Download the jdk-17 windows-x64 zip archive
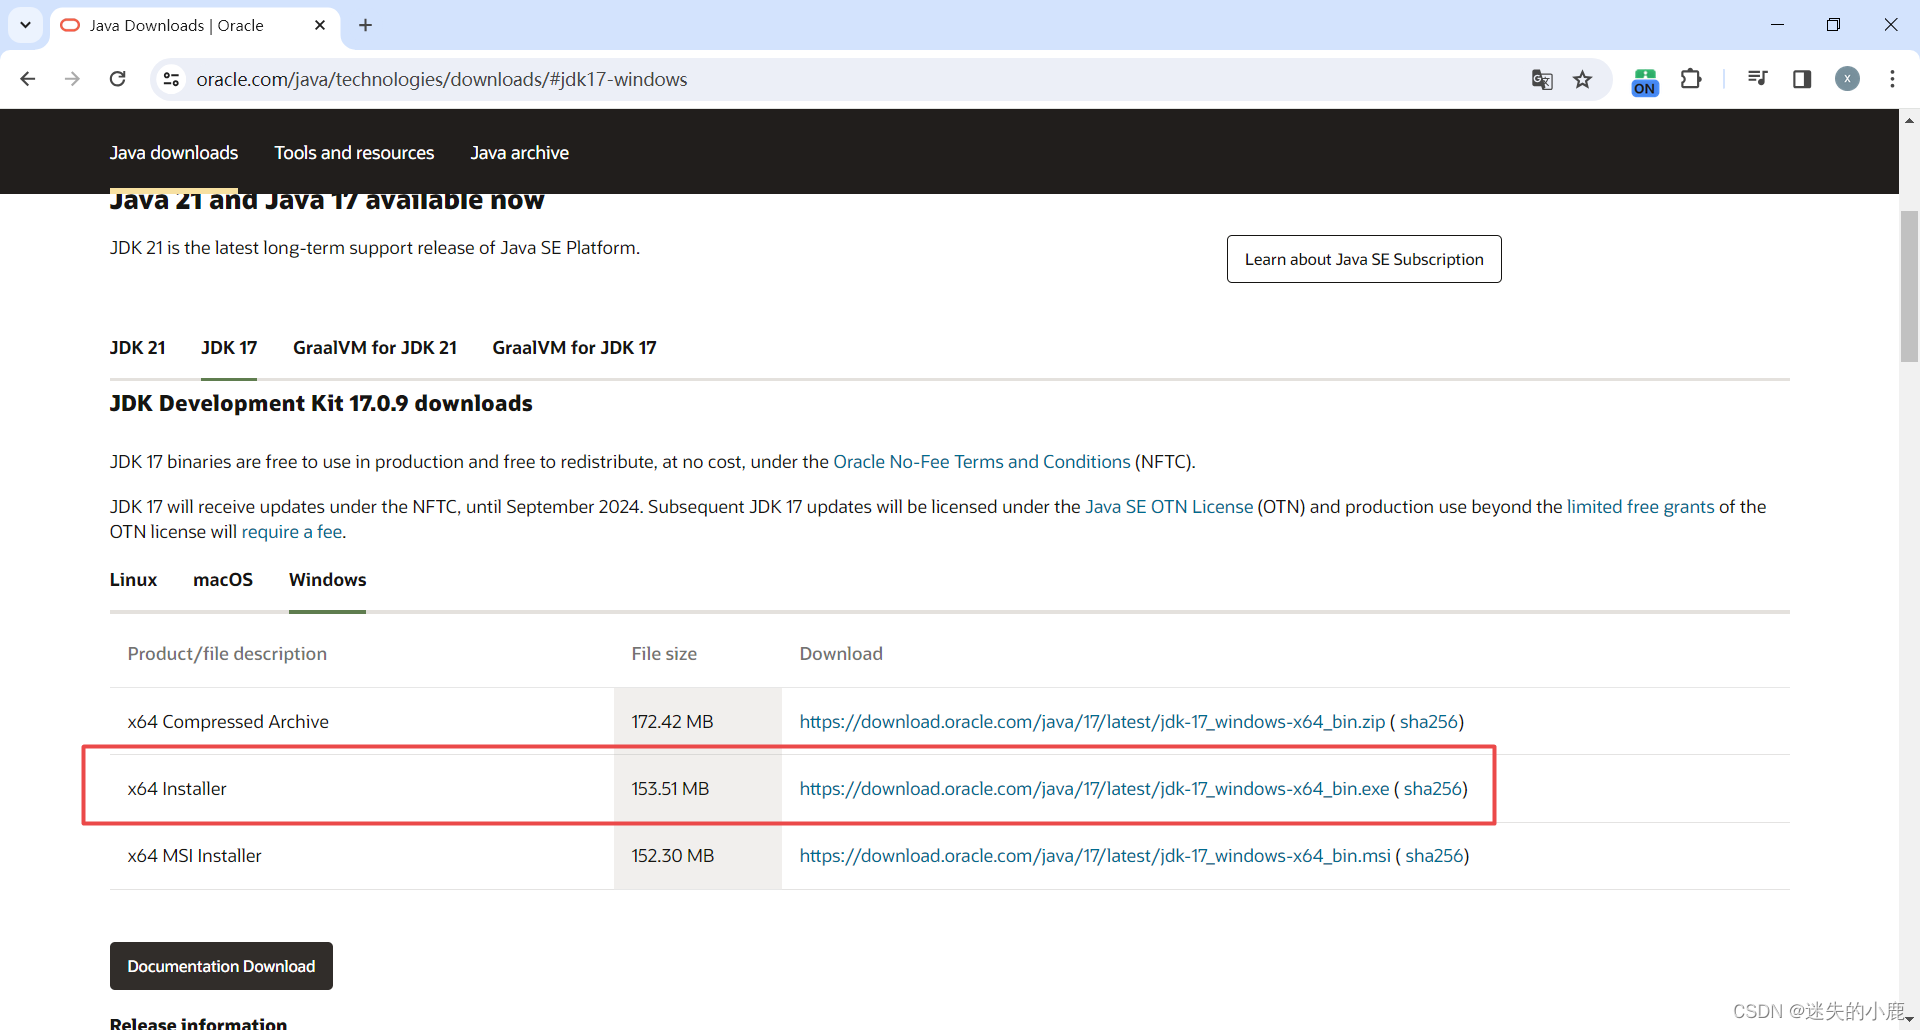Viewport: 1920px width, 1030px height. (1092, 722)
